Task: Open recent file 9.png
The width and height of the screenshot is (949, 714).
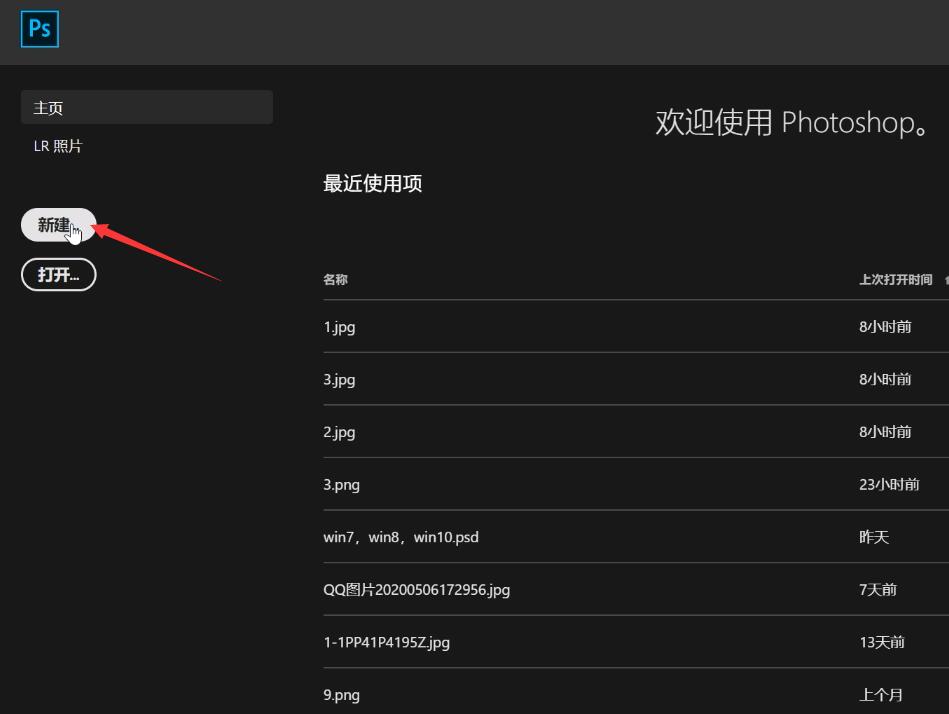Action: (341, 695)
